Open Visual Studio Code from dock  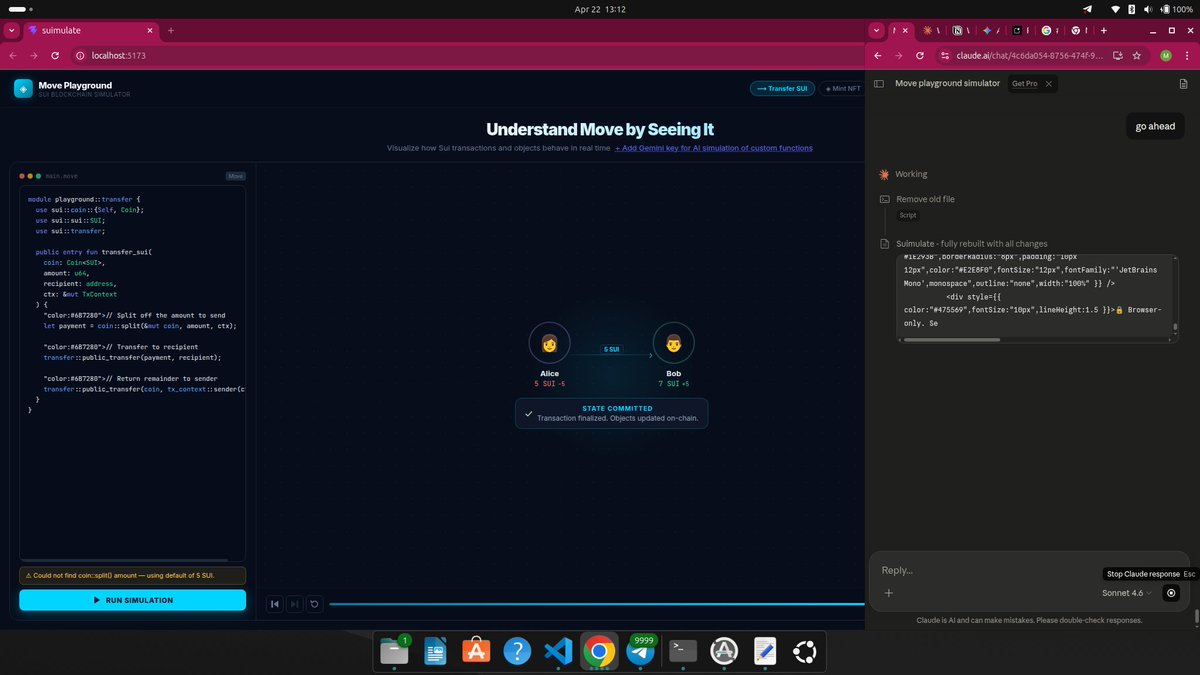(x=557, y=652)
